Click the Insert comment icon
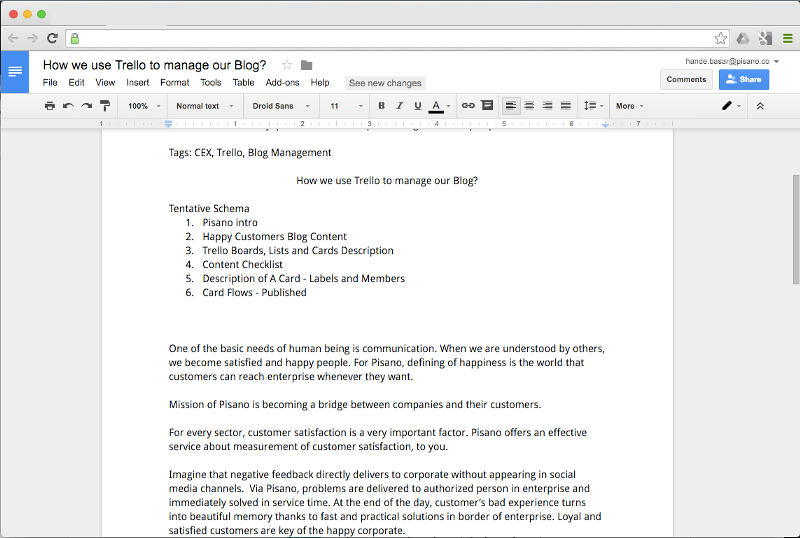The image size is (800, 538). (487, 105)
